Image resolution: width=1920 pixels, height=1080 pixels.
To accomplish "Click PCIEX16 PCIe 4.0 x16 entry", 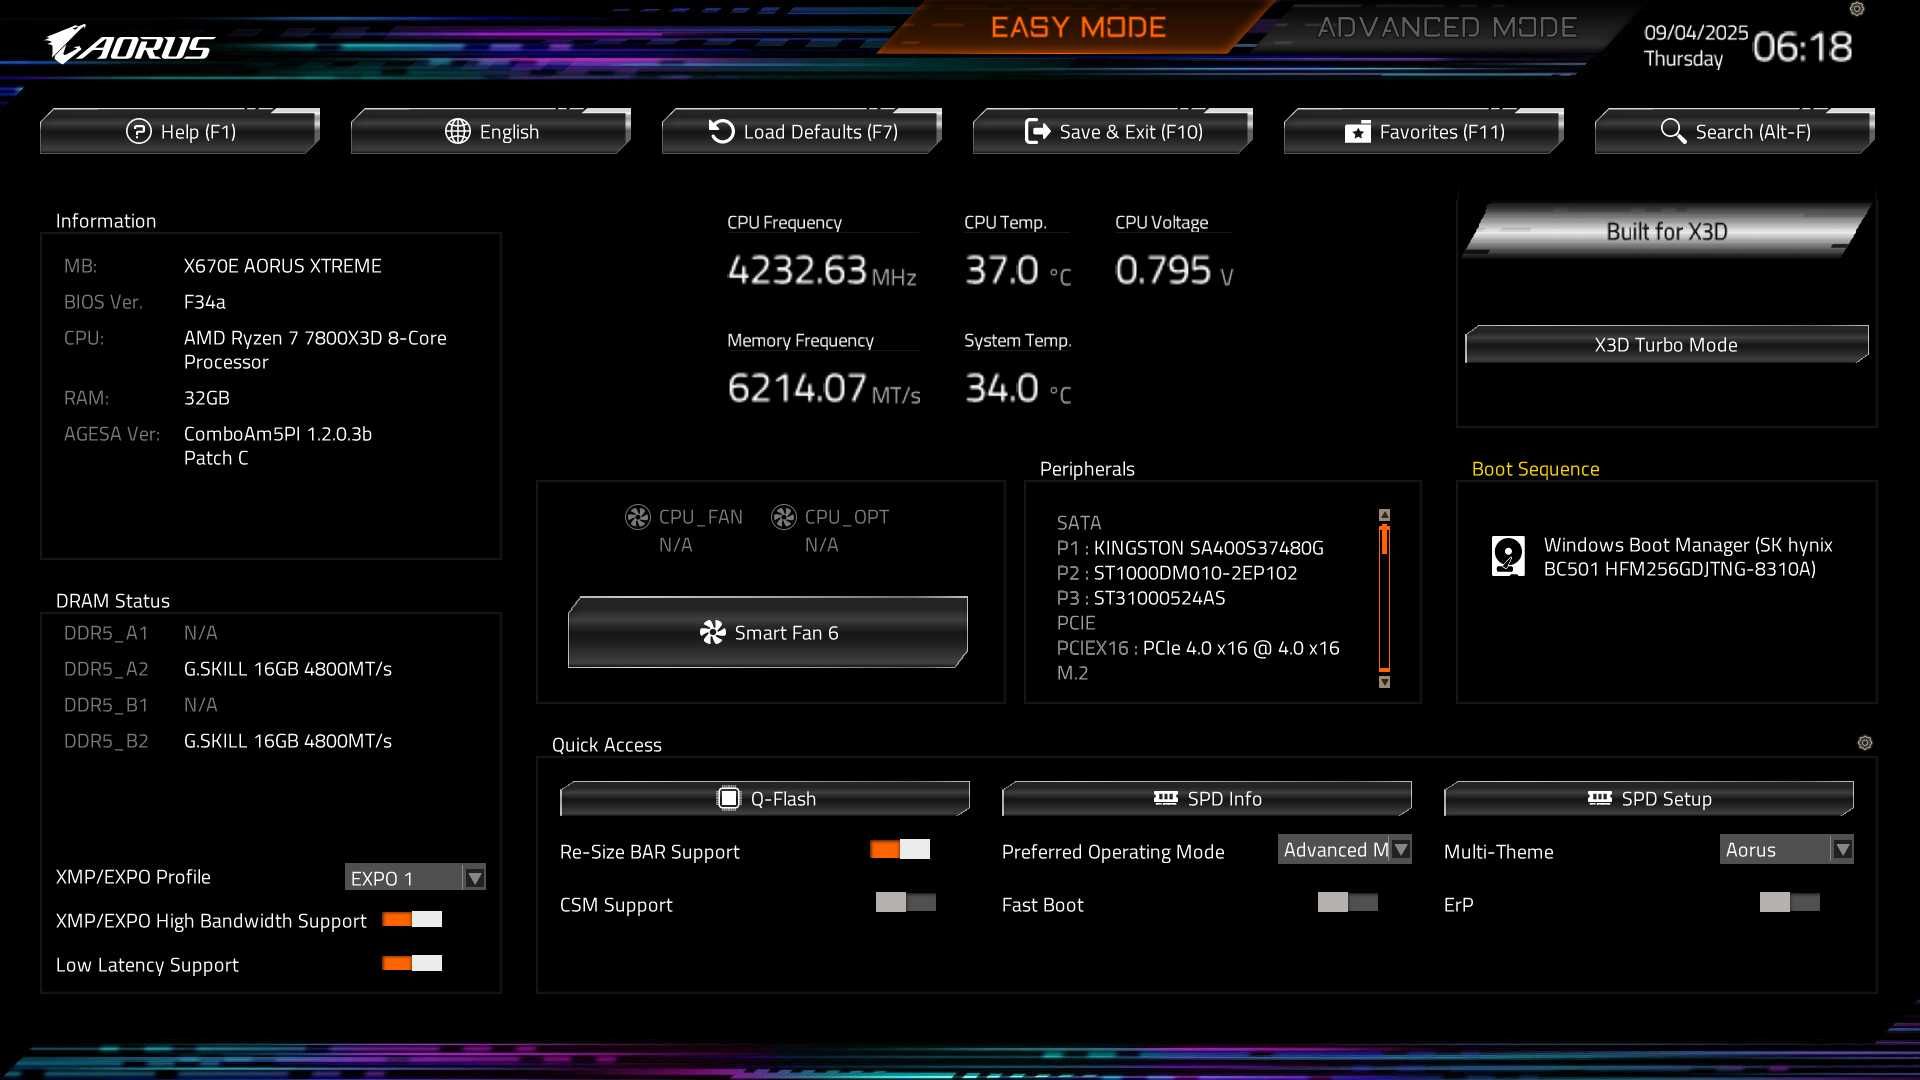I will tap(1198, 648).
